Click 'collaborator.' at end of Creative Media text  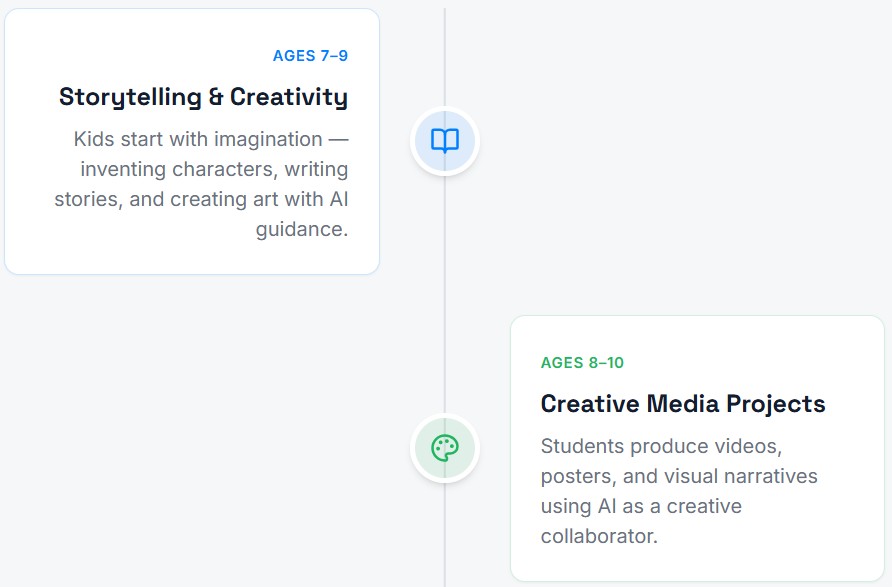pos(599,536)
